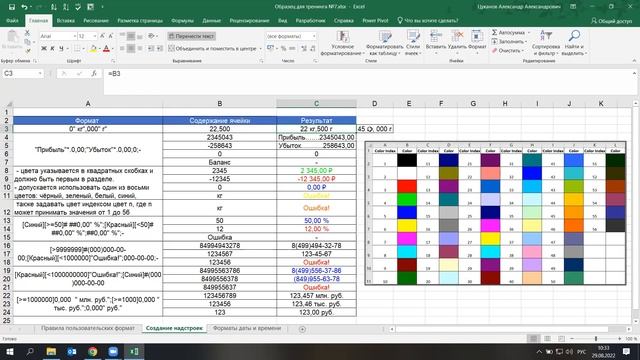640x360 pixels.
Task: Open Cell Styles gallery
Action: click(413, 43)
